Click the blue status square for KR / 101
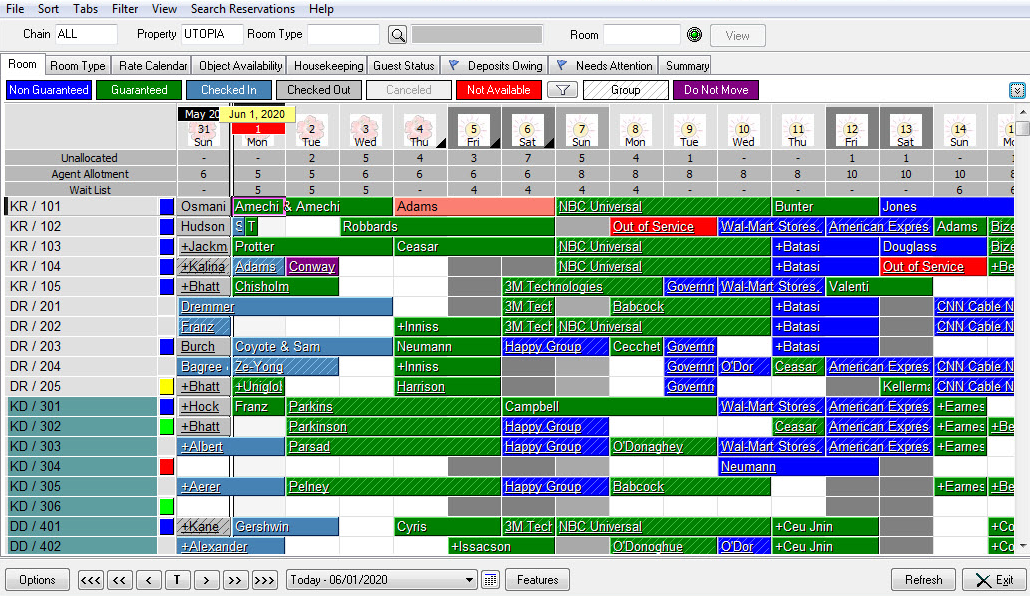1030x596 pixels. [167, 206]
